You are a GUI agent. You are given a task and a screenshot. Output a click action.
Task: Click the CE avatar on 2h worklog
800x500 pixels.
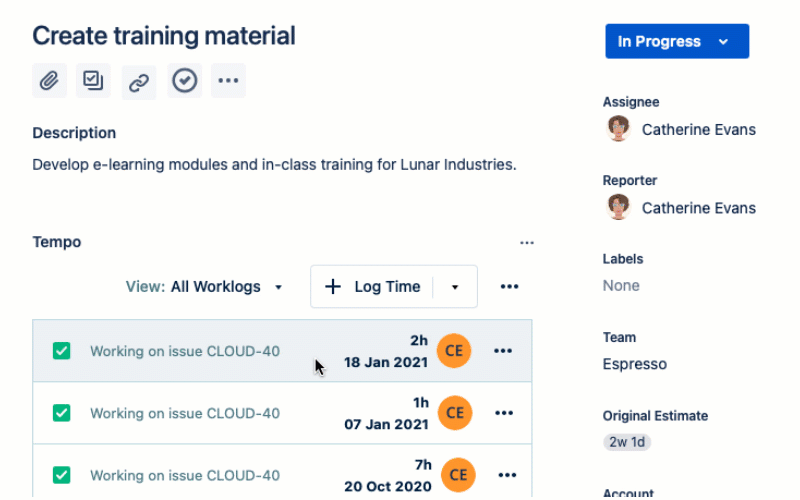pyautogui.click(x=454, y=351)
